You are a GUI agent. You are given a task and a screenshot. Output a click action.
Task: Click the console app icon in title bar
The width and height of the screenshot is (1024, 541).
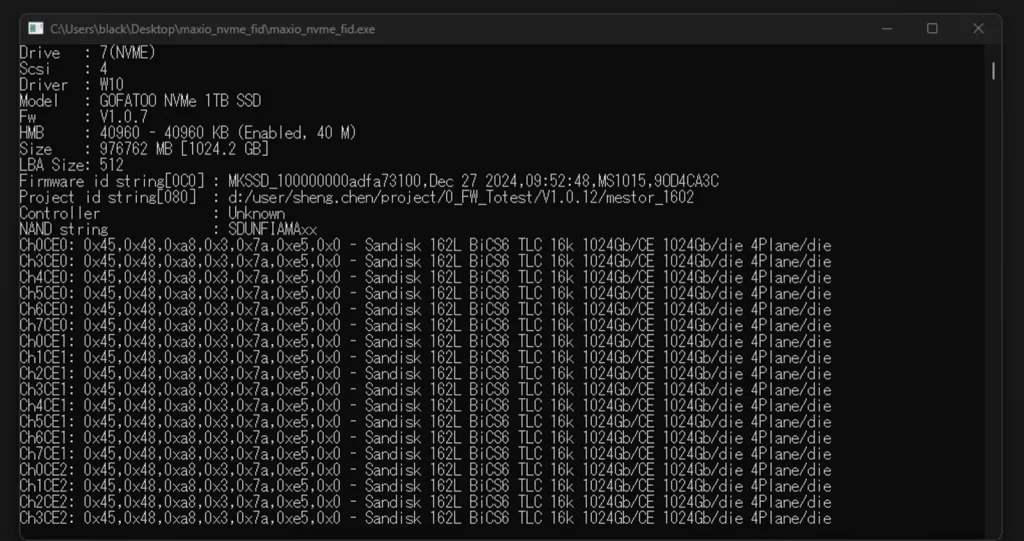coord(36,29)
